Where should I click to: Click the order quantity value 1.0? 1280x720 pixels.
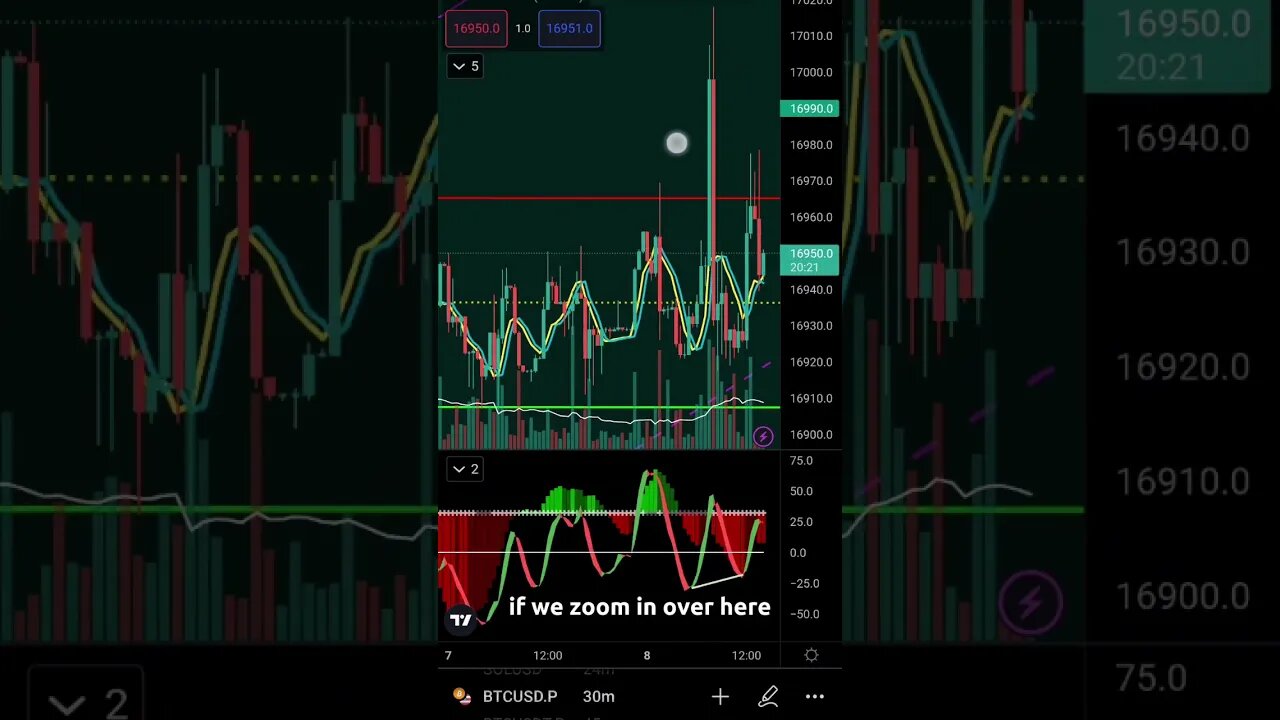pos(523,28)
